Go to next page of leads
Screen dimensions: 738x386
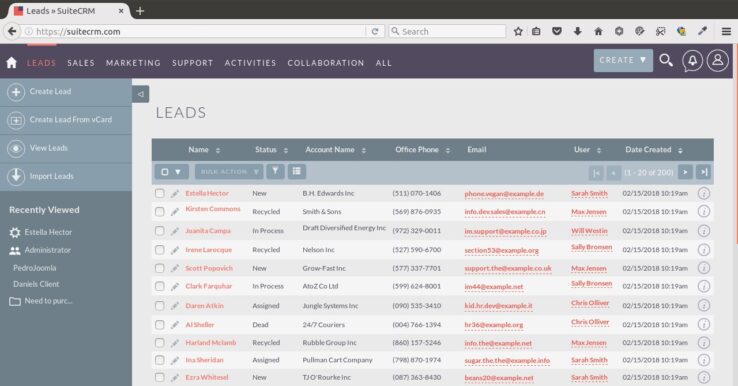(685, 172)
